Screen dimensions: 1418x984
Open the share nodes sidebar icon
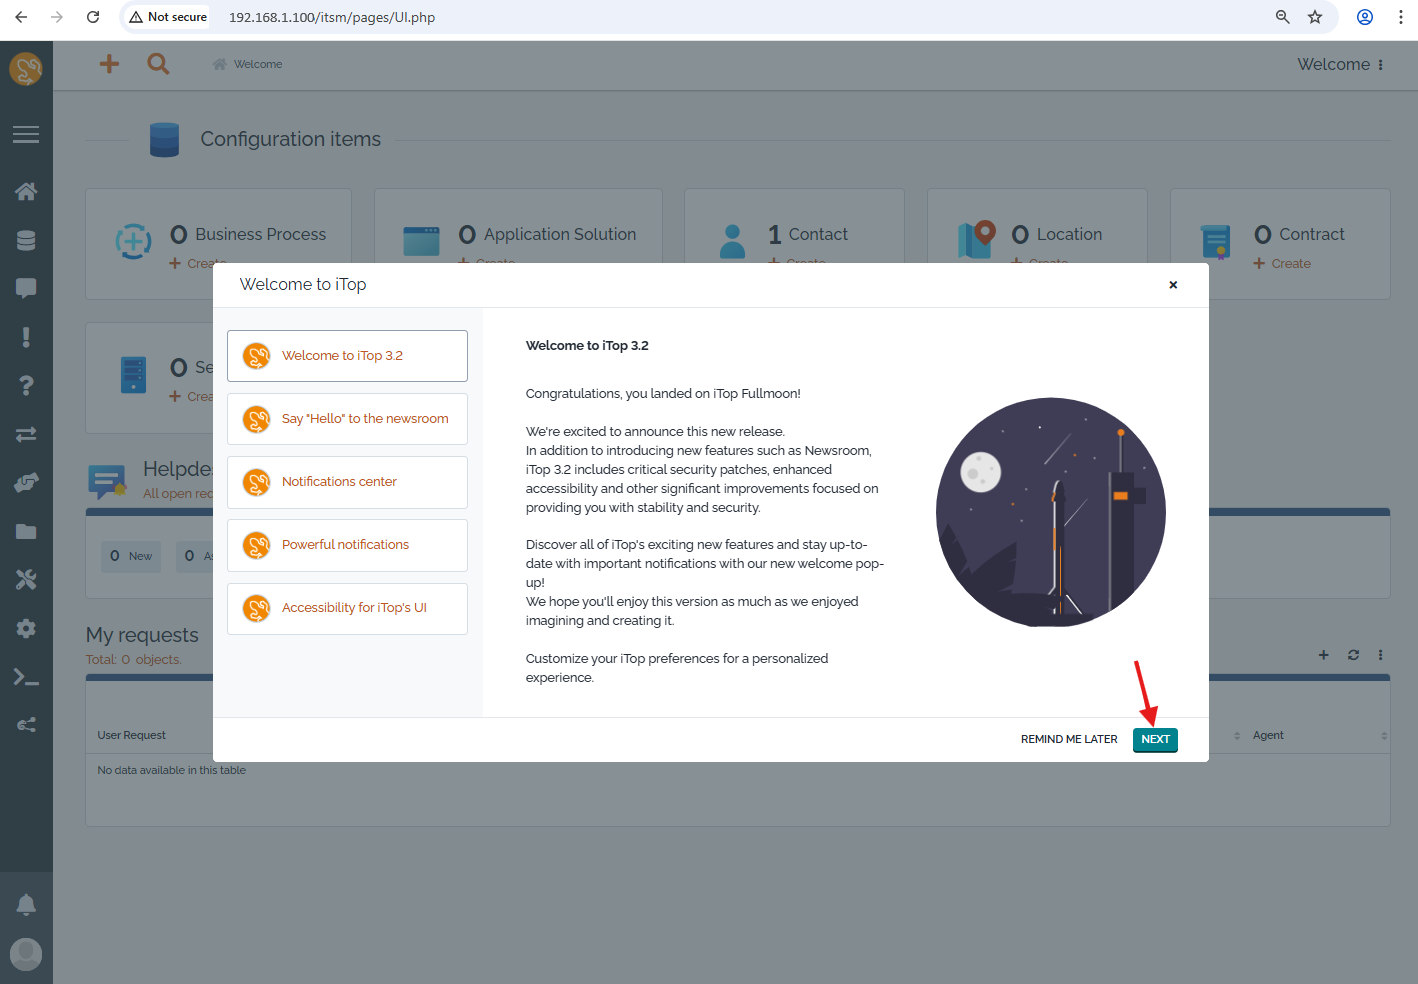[x=26, y=725]
